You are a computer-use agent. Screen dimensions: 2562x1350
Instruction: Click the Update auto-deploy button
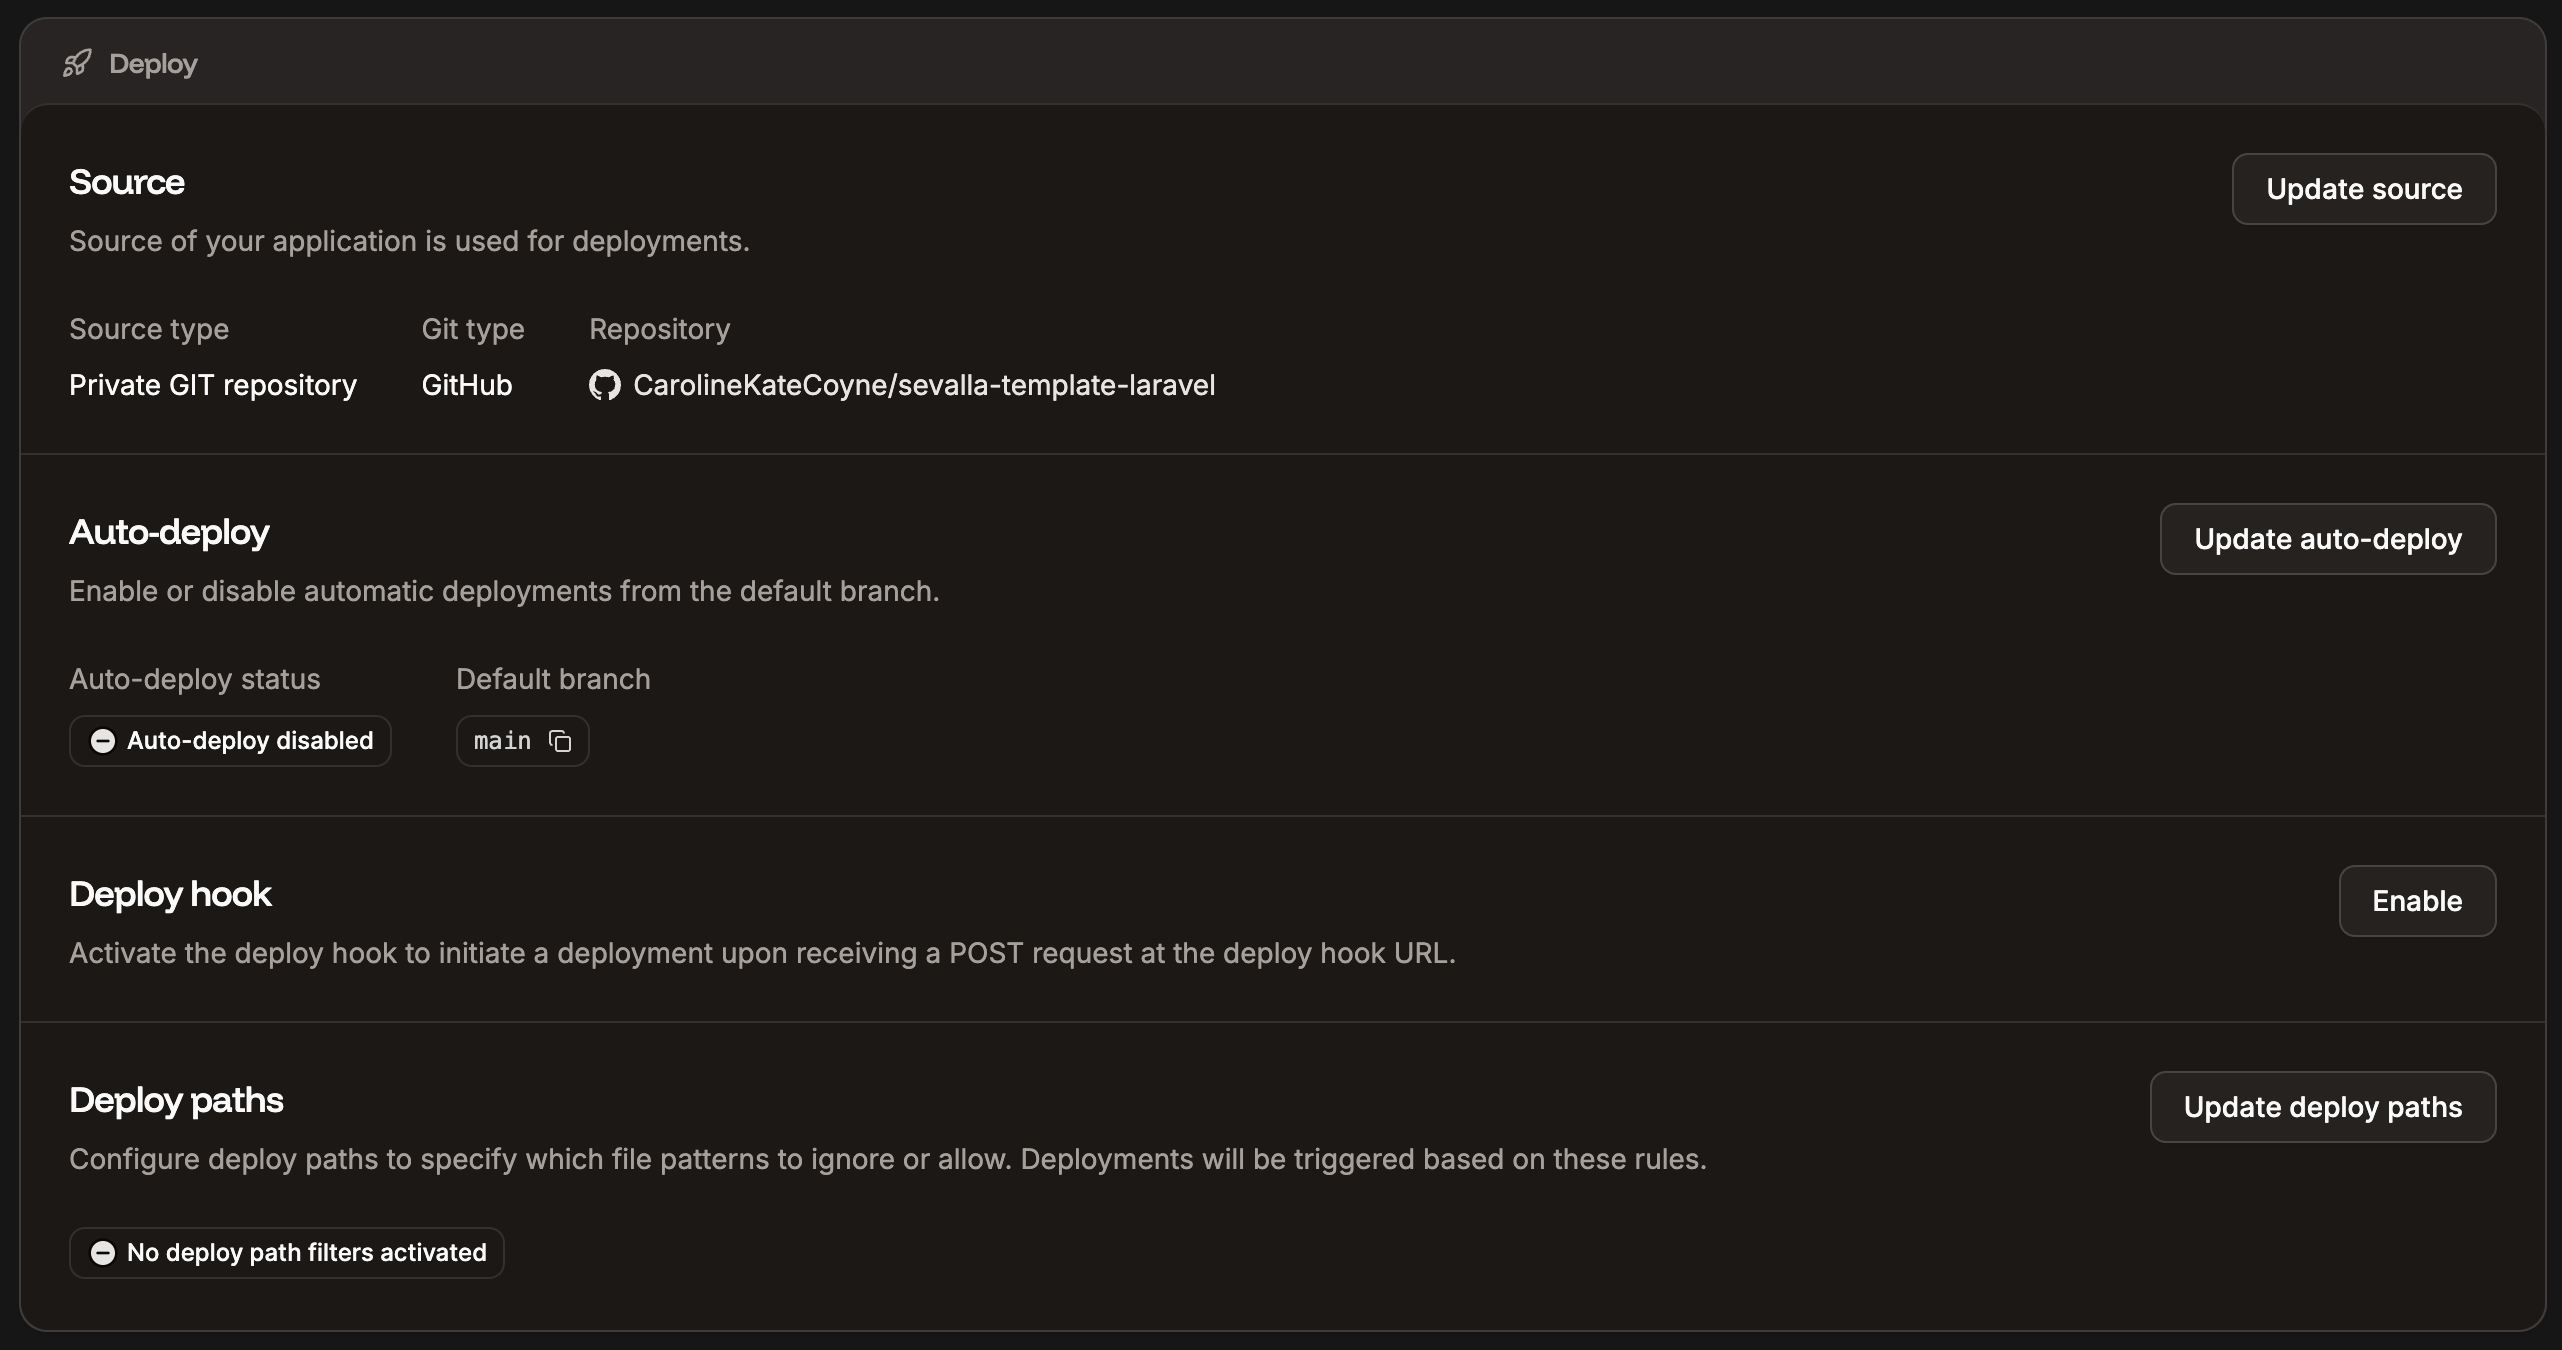click(x=2327, y=538)
